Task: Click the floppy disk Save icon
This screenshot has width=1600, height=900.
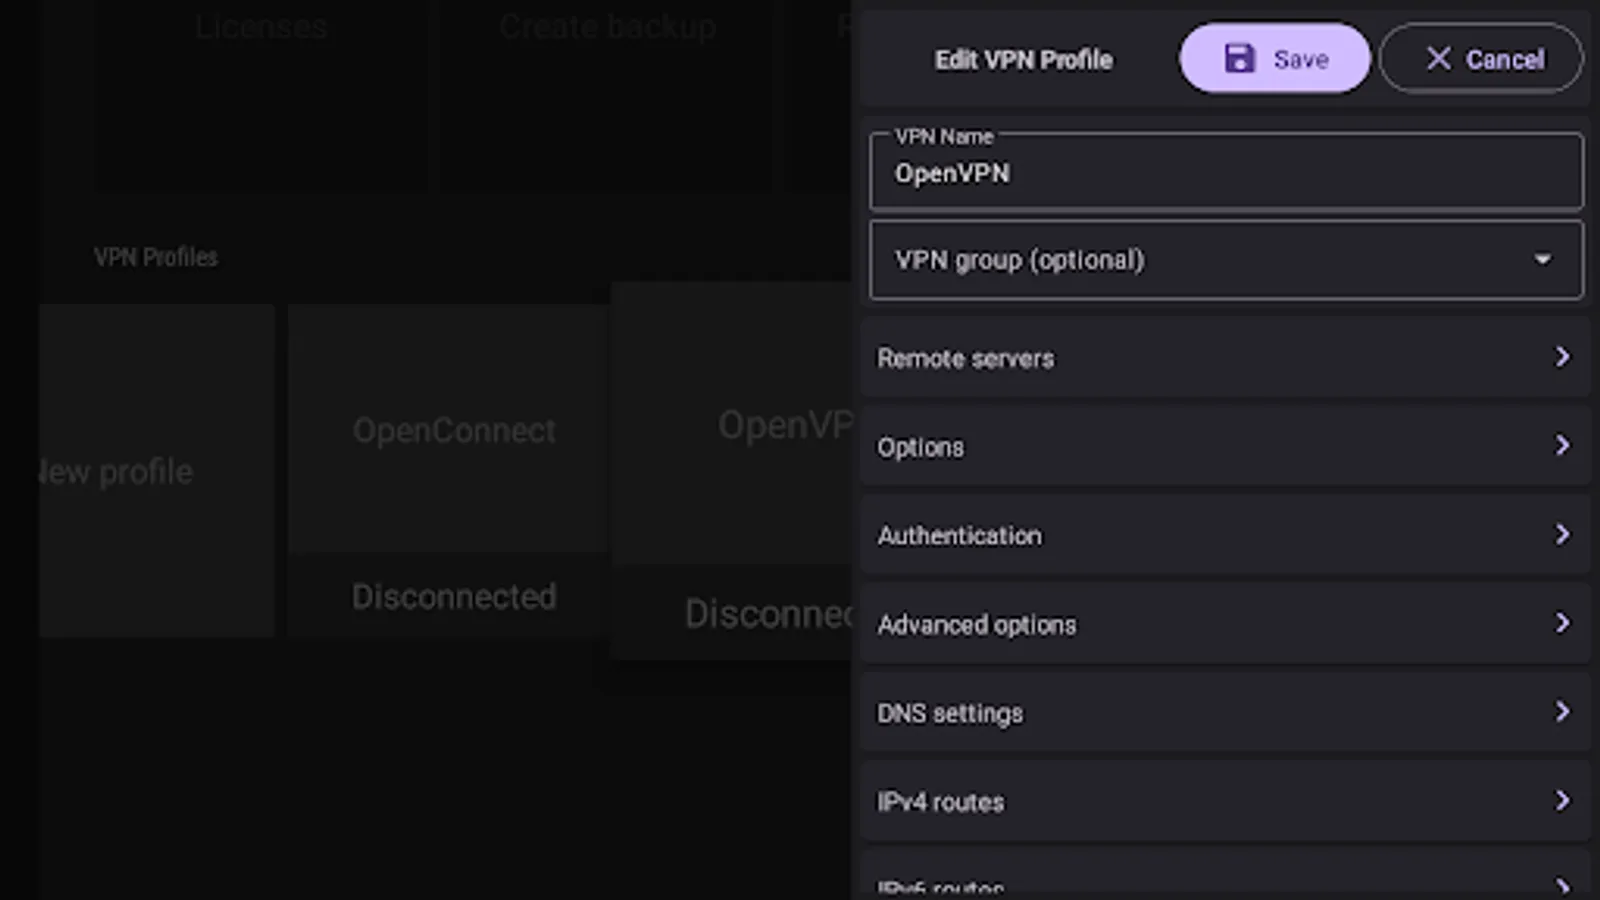Action: (x=1239, y=59)
